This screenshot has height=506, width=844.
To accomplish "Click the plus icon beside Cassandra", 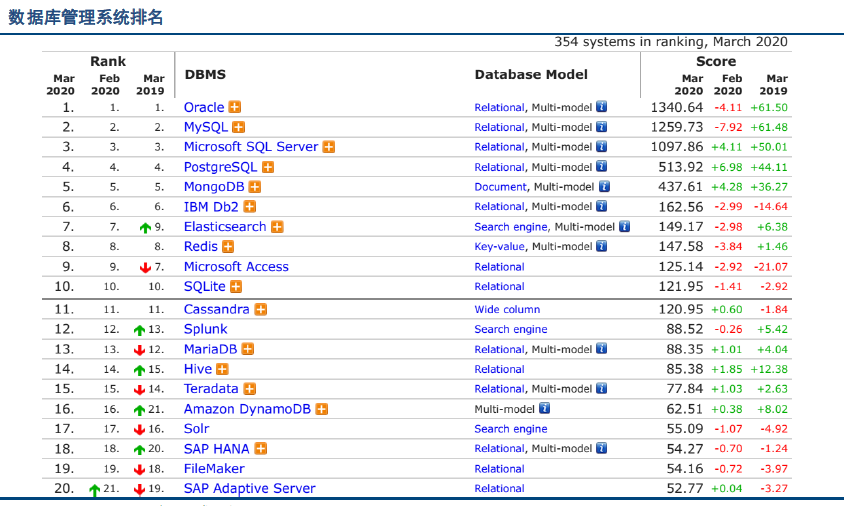I will tap(261, 310).
